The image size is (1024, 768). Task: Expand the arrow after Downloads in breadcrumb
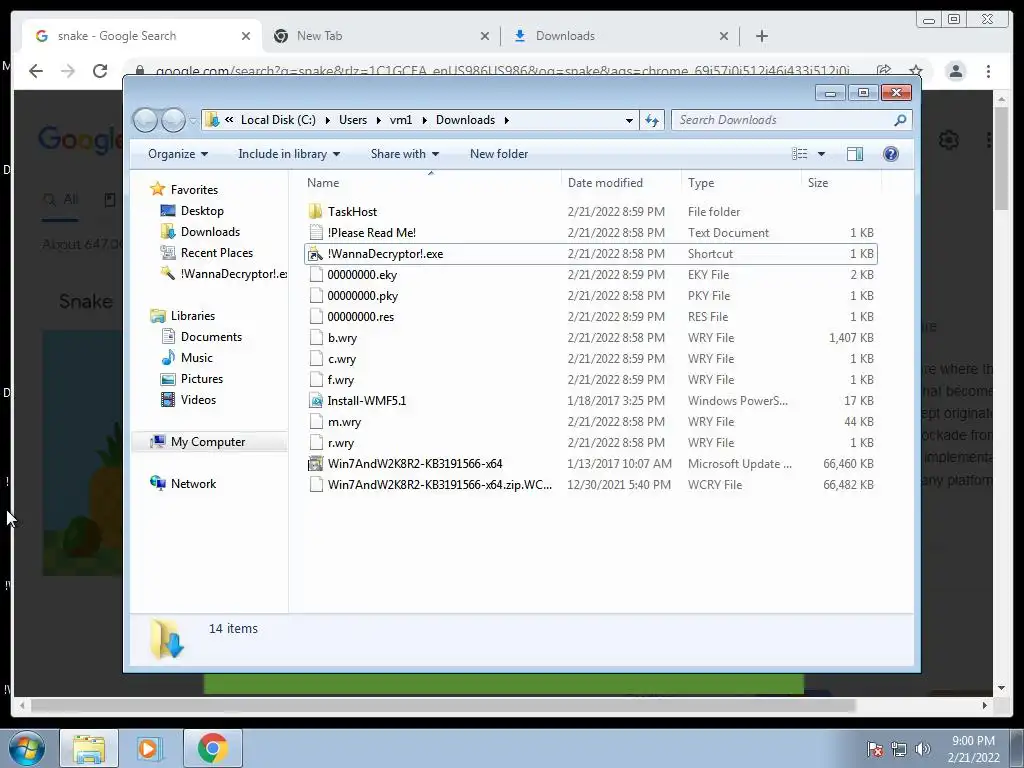point(507,120)
